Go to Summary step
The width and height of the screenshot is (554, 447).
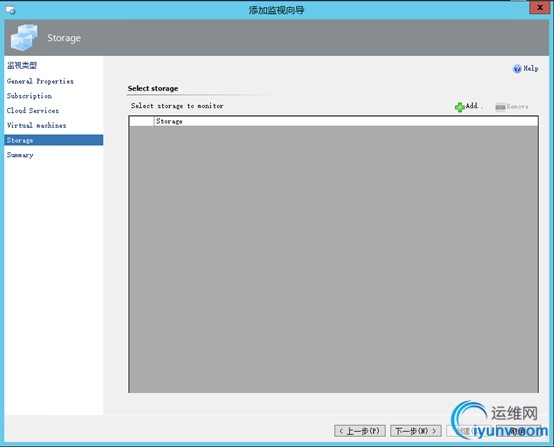click(x=20, y=155)
